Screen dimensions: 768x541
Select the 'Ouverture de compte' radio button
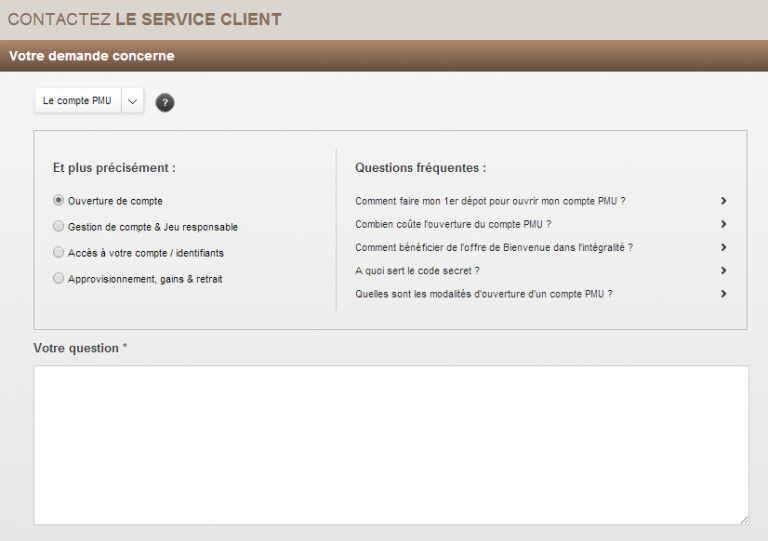59,201
